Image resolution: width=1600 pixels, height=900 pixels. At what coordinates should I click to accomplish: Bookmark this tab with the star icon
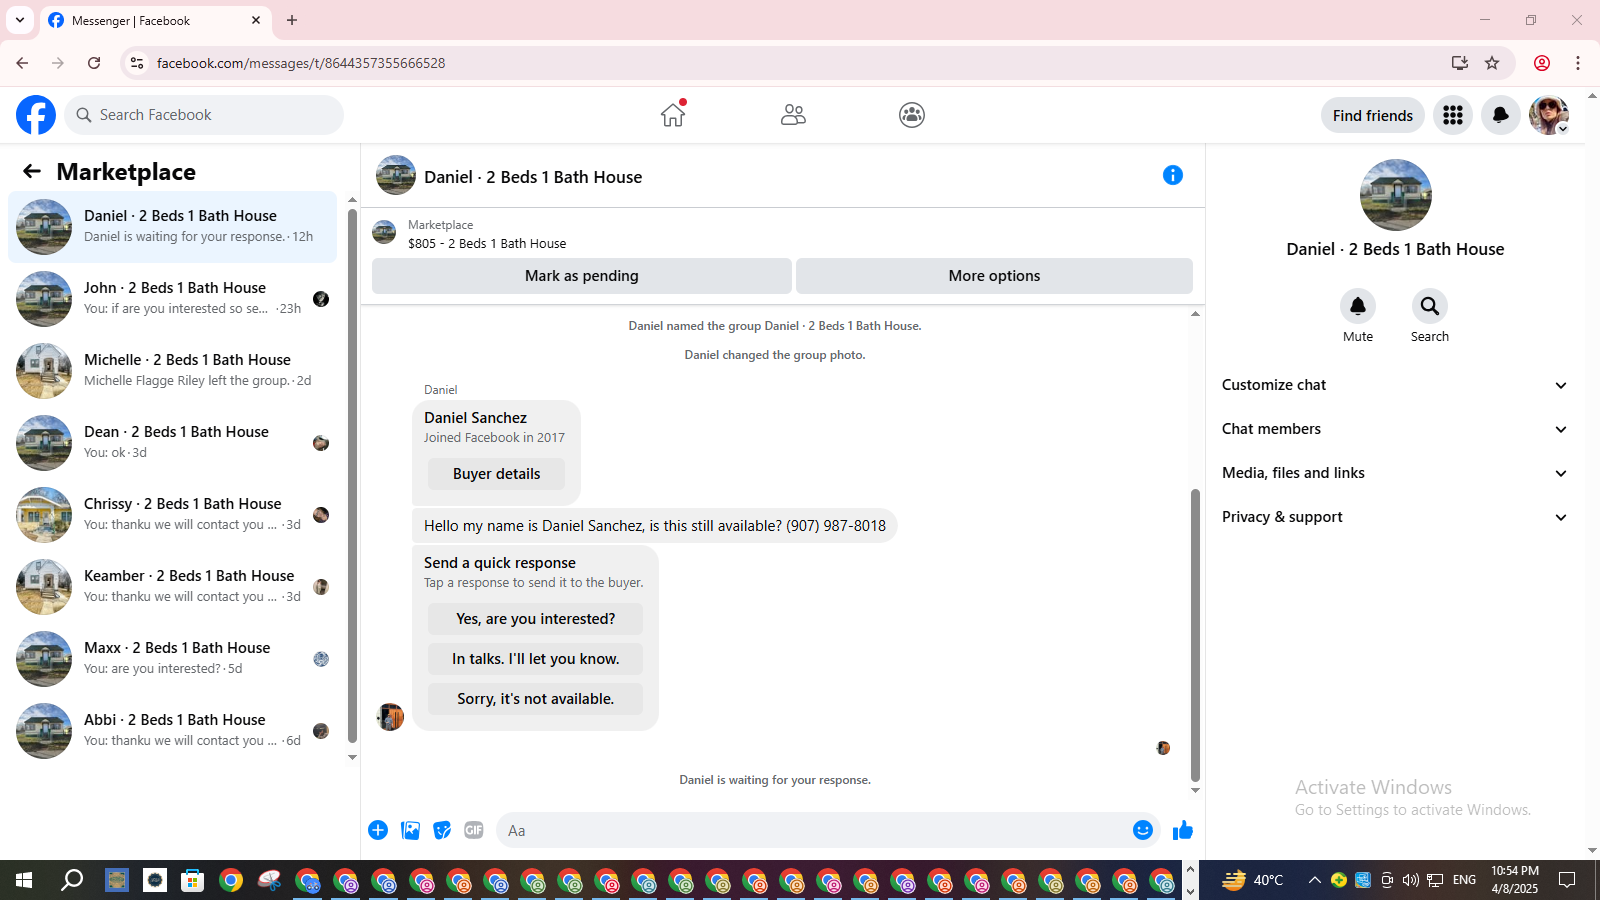coord(1492,63)
